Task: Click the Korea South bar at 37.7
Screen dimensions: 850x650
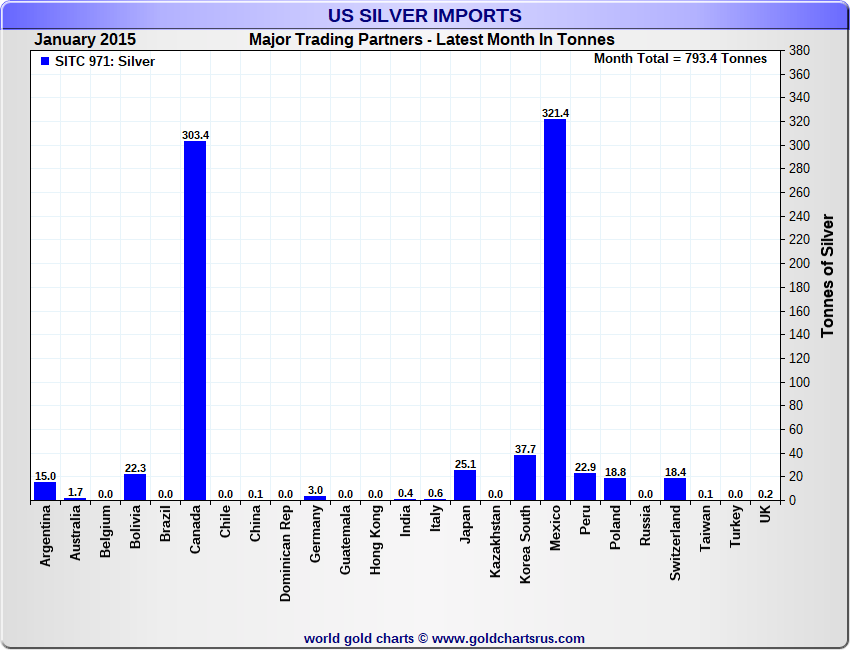Action: (x=525, y=478)
